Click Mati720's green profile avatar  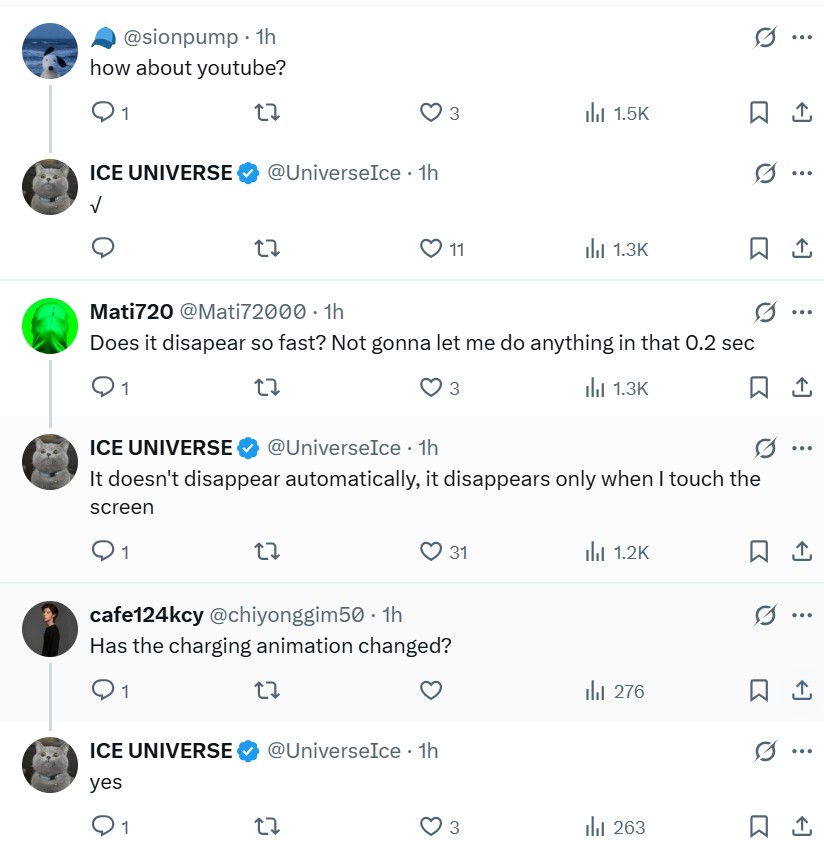[x=50, y=327]
